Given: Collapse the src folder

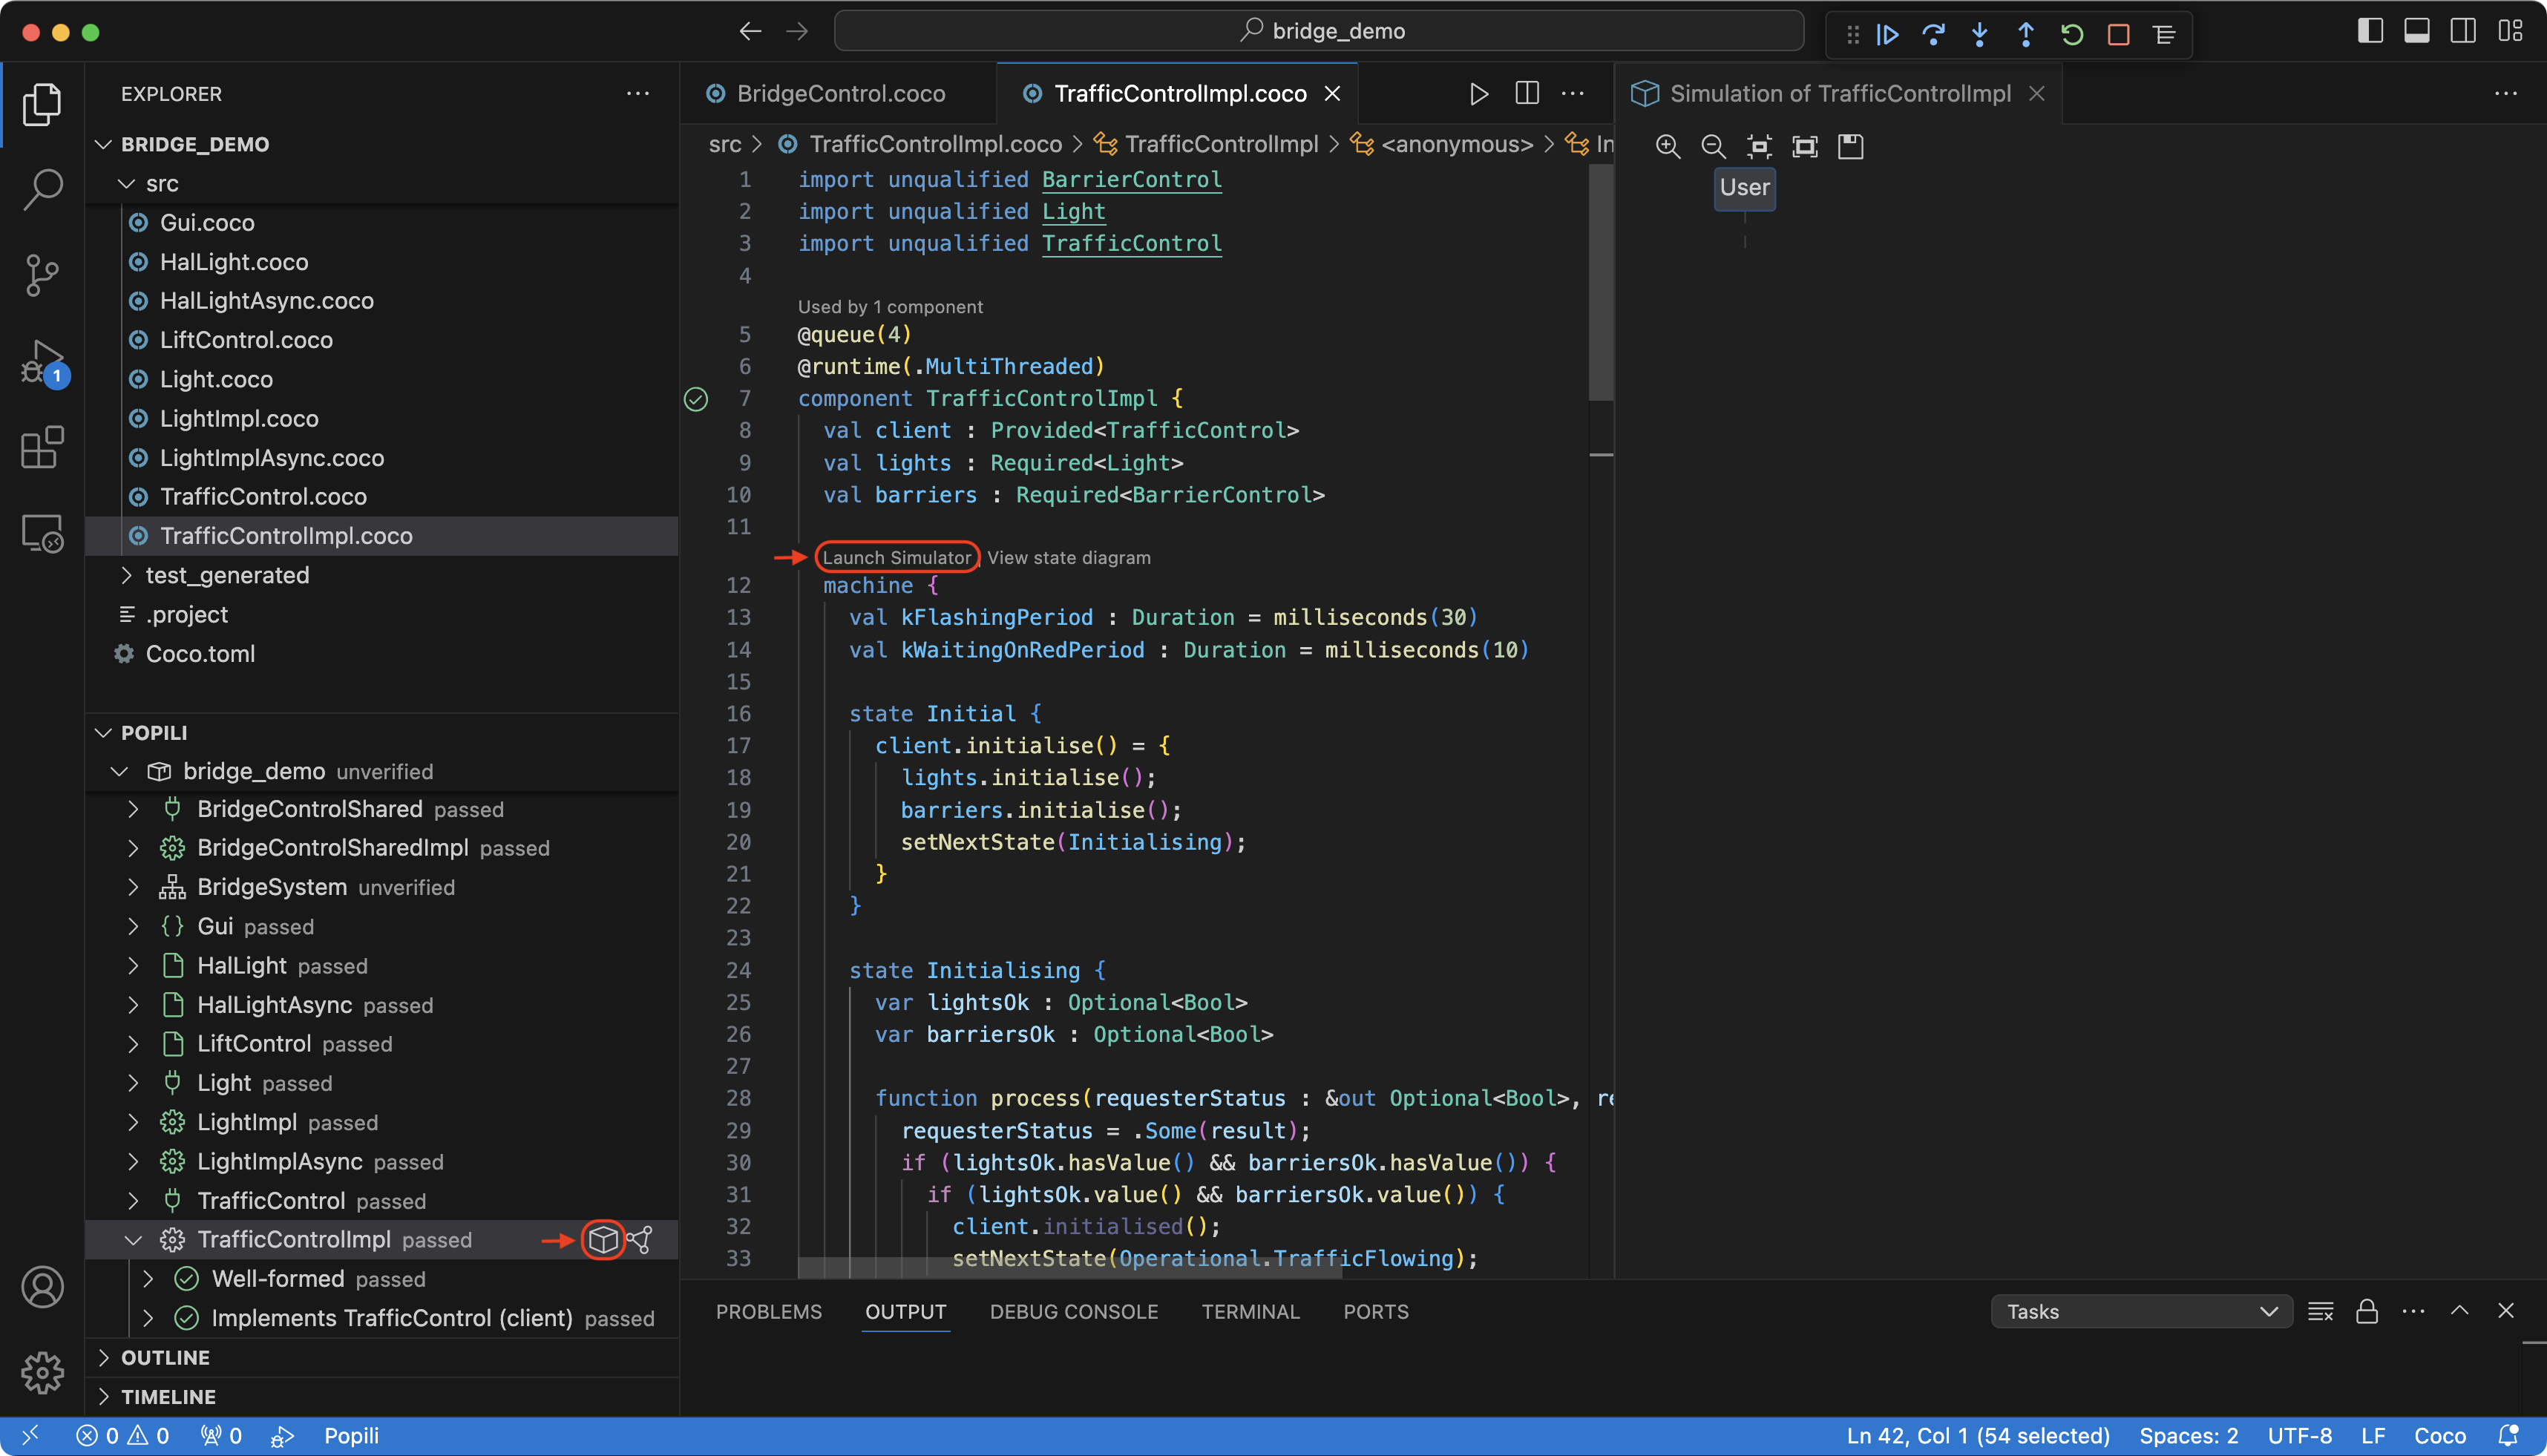Looking at the screenshot, I should click(126, 183).
